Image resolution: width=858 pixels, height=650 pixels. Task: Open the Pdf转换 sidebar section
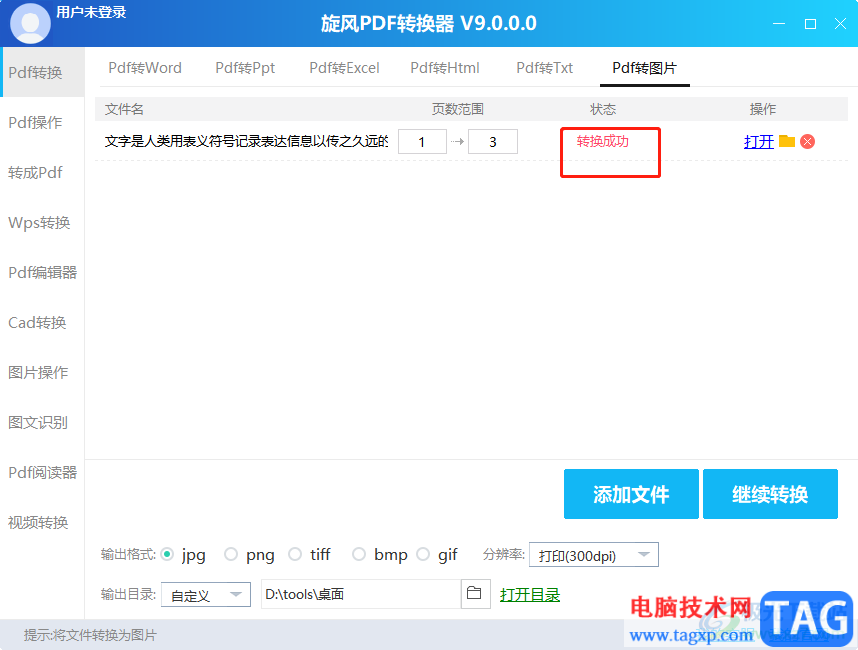[42, 72]
